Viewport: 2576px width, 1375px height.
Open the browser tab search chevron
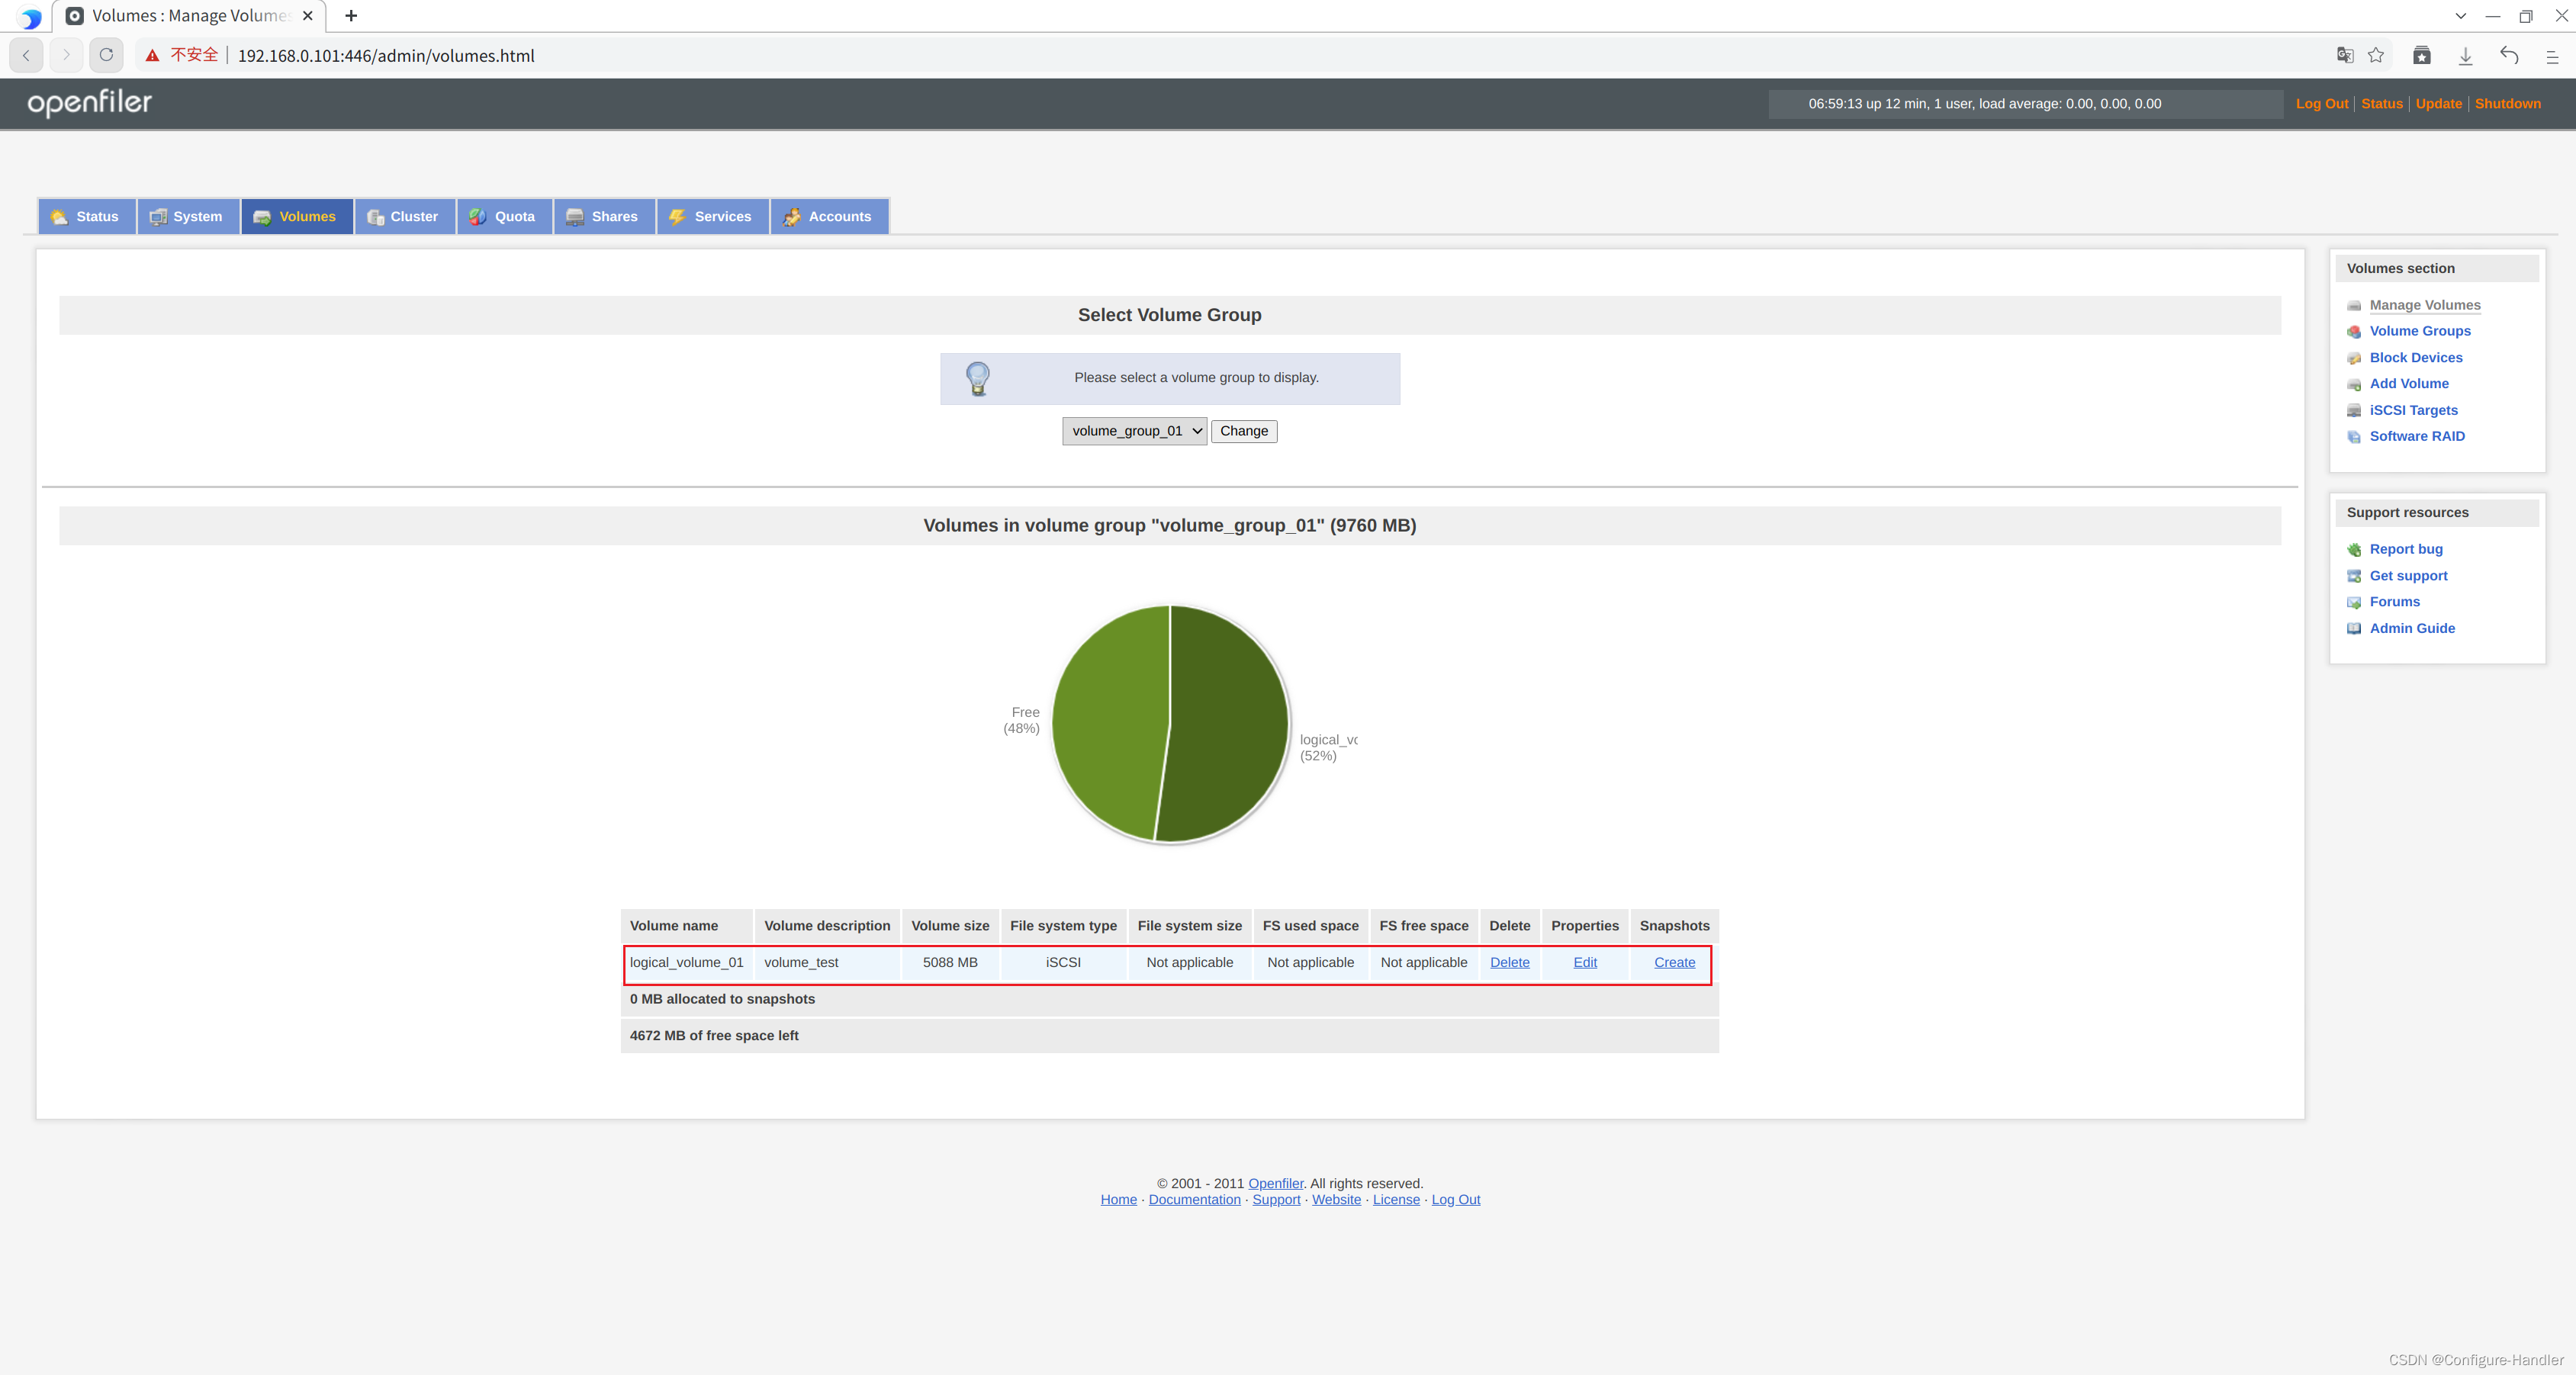click(2461, 15)
